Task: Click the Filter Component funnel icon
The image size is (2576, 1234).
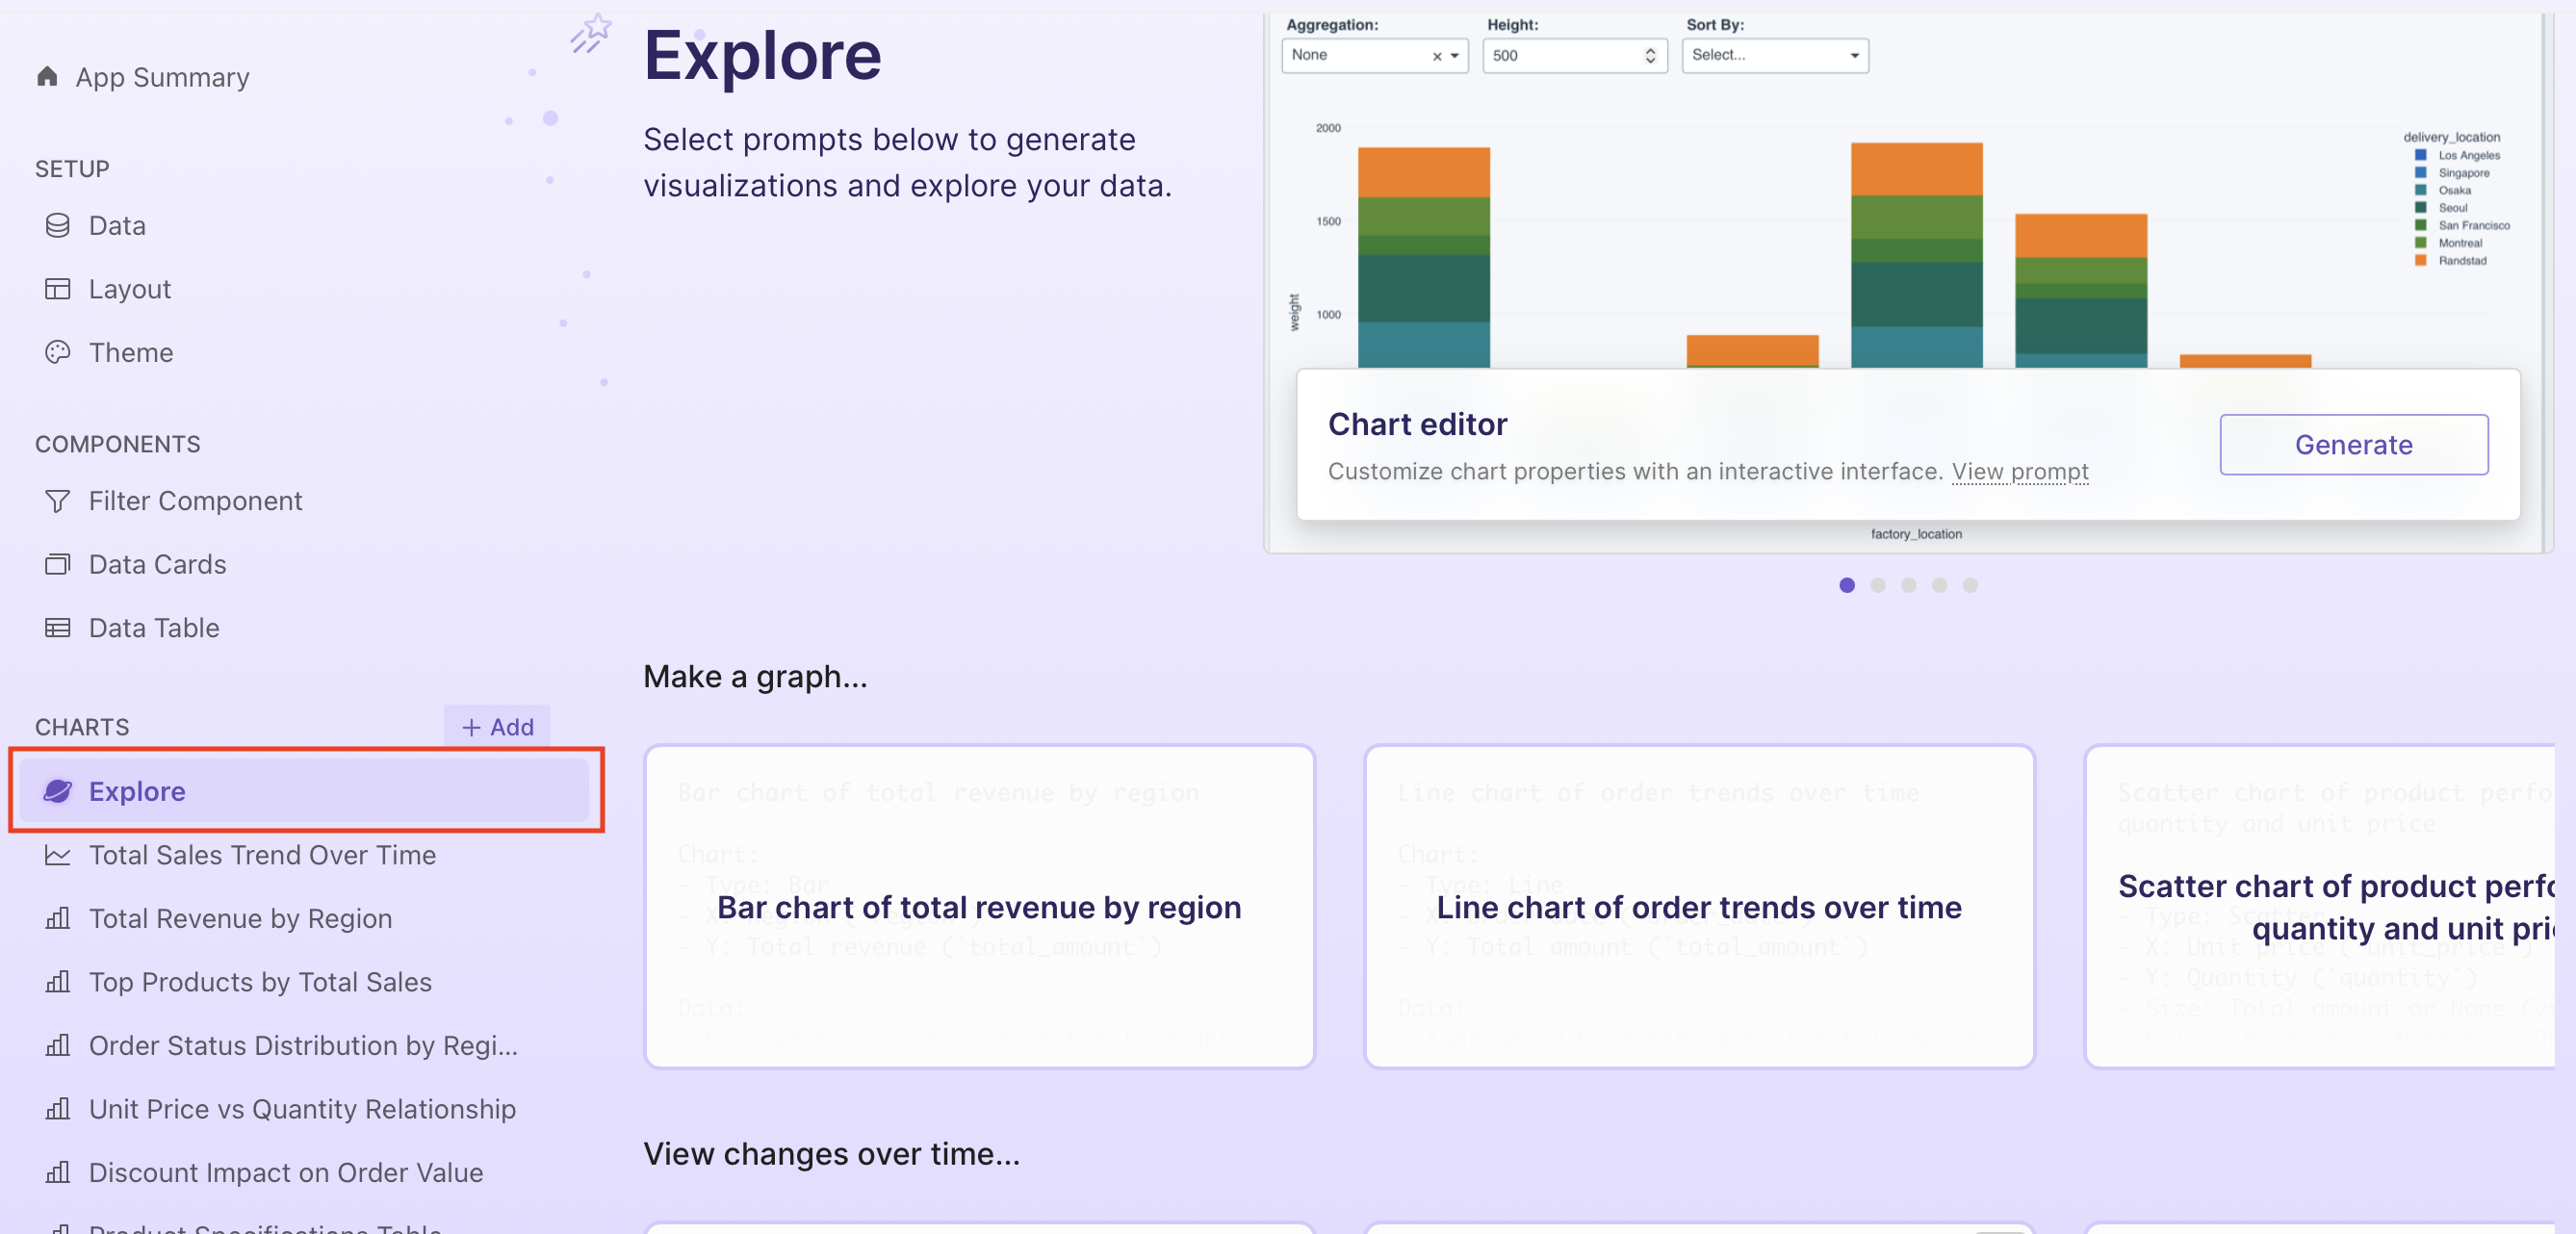Action: coord(57,500)
